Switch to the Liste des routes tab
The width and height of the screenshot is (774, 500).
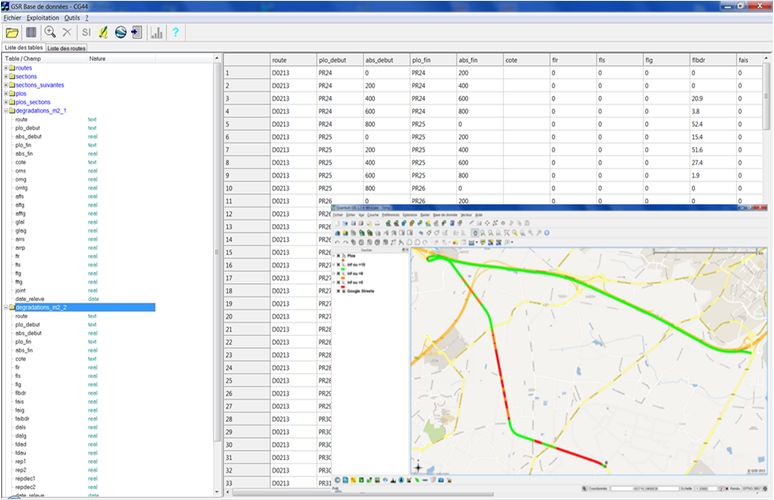coord(66,48)
